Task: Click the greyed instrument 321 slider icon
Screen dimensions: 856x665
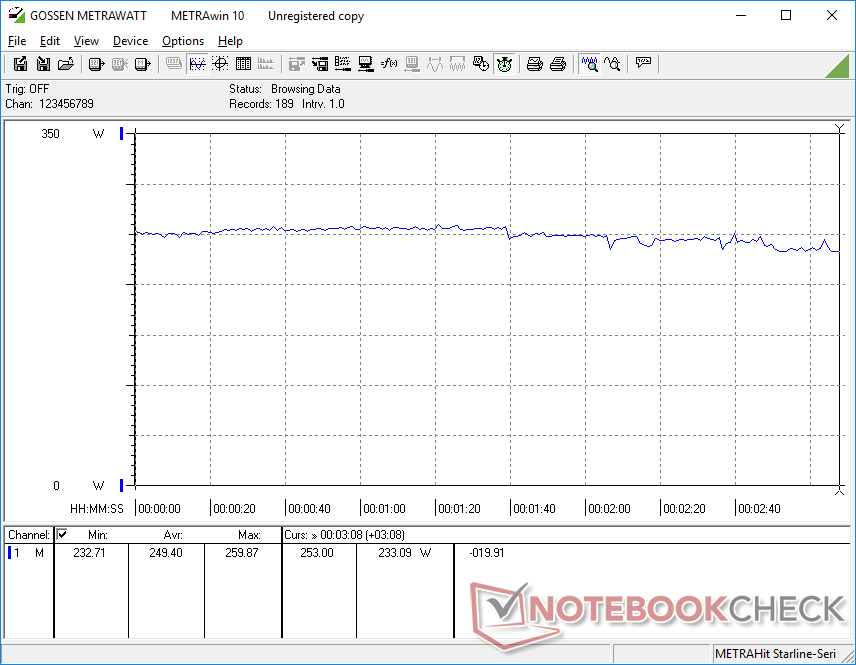Action: coord(412,64)
